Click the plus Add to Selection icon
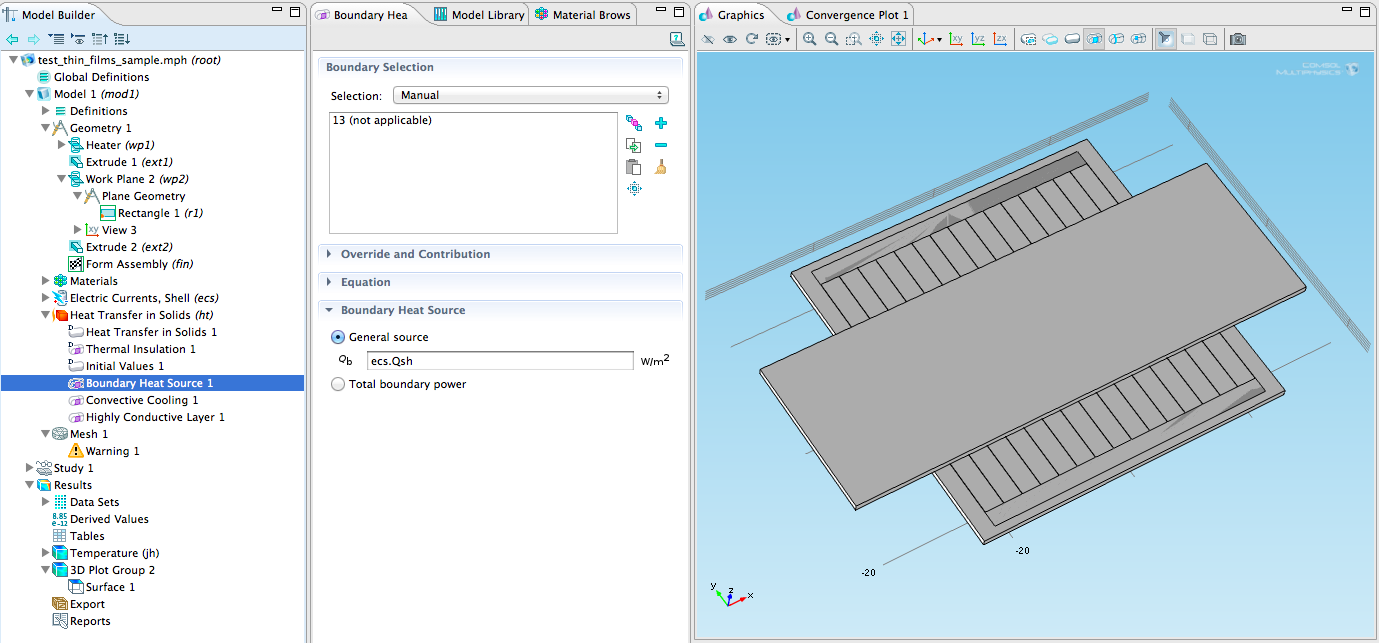This screenshot has height=643, width=1379. coord(660,123)
